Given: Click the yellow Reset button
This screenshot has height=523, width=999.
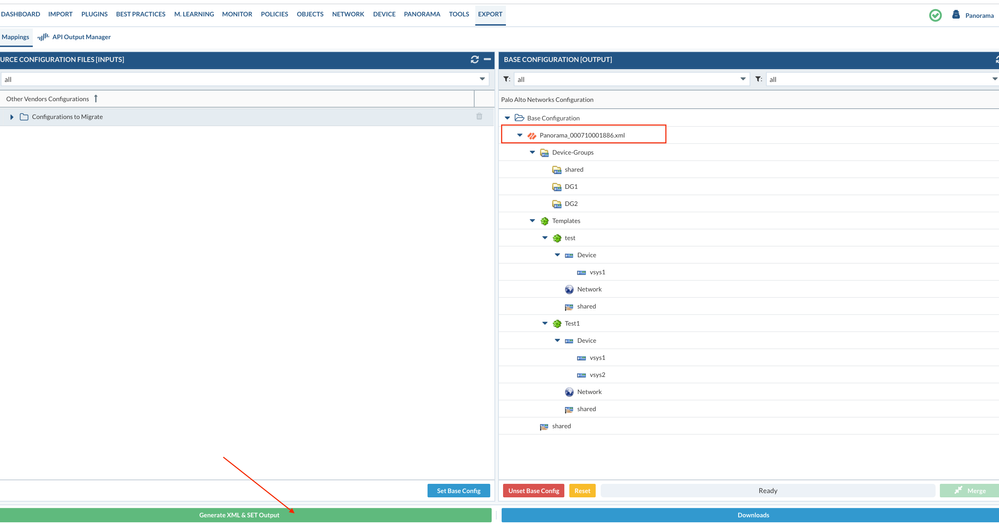Looking at the screenshot, I should coord(582,491).
